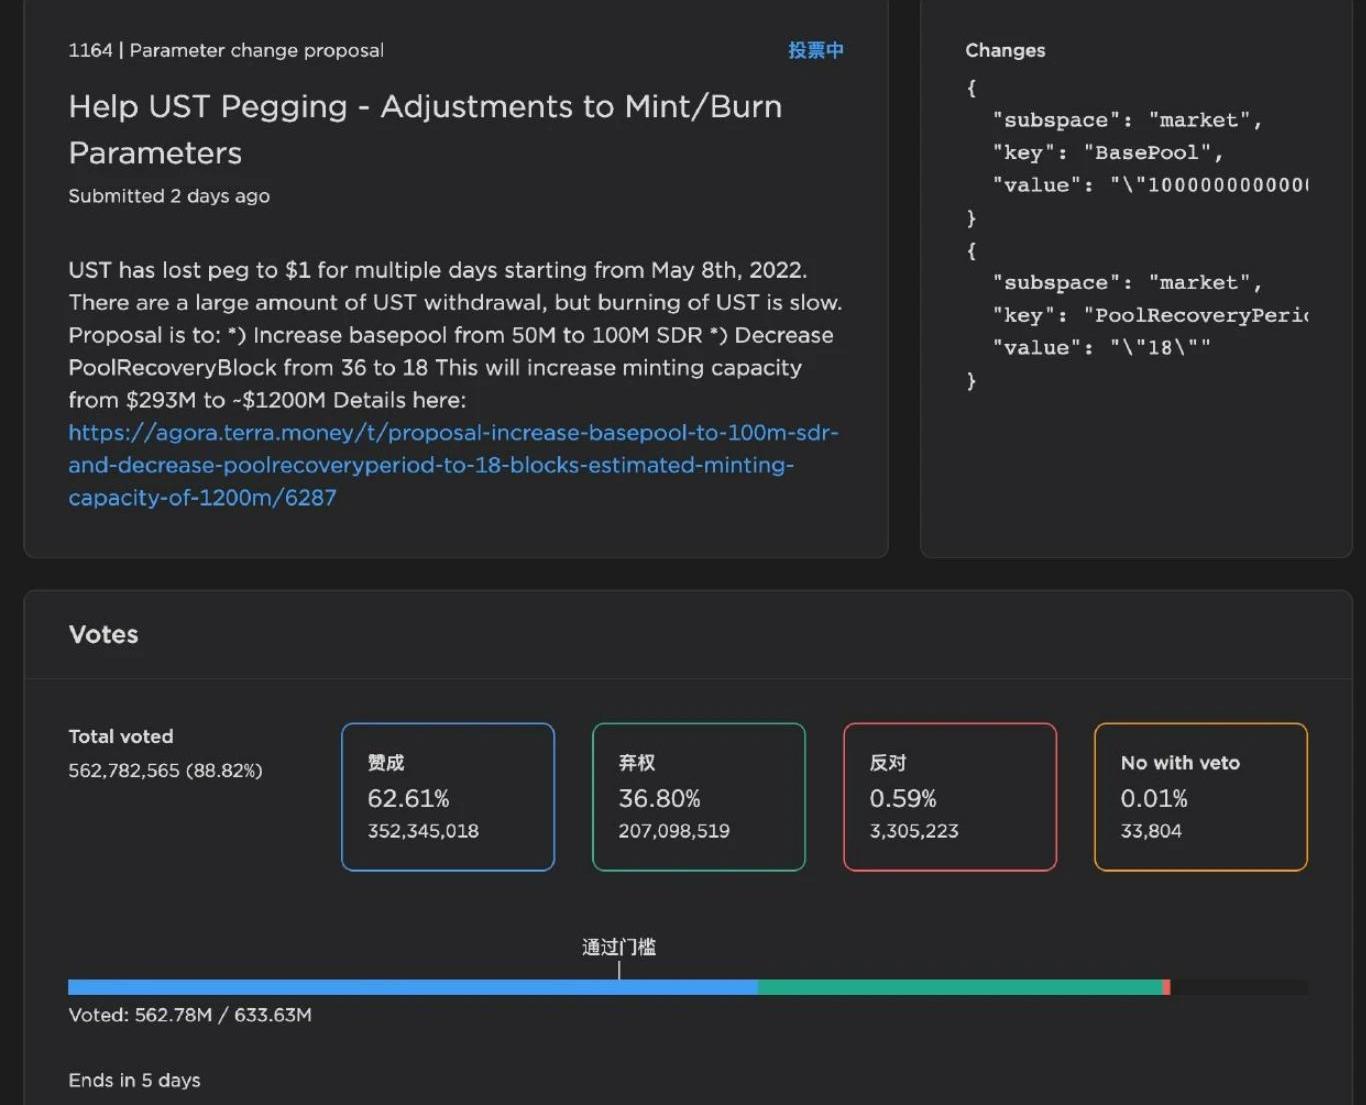Click the Submitted 2 days ago text

(169, 196)
